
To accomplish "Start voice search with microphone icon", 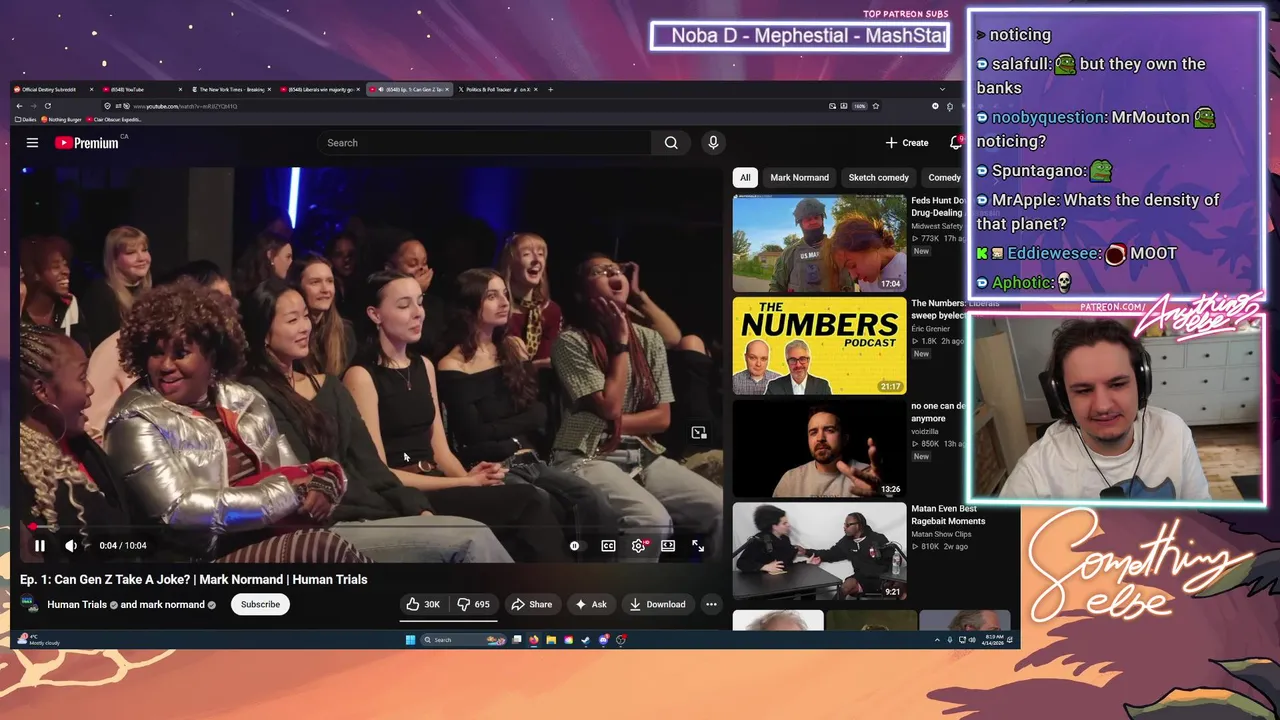I will click(x=713, y=143).
